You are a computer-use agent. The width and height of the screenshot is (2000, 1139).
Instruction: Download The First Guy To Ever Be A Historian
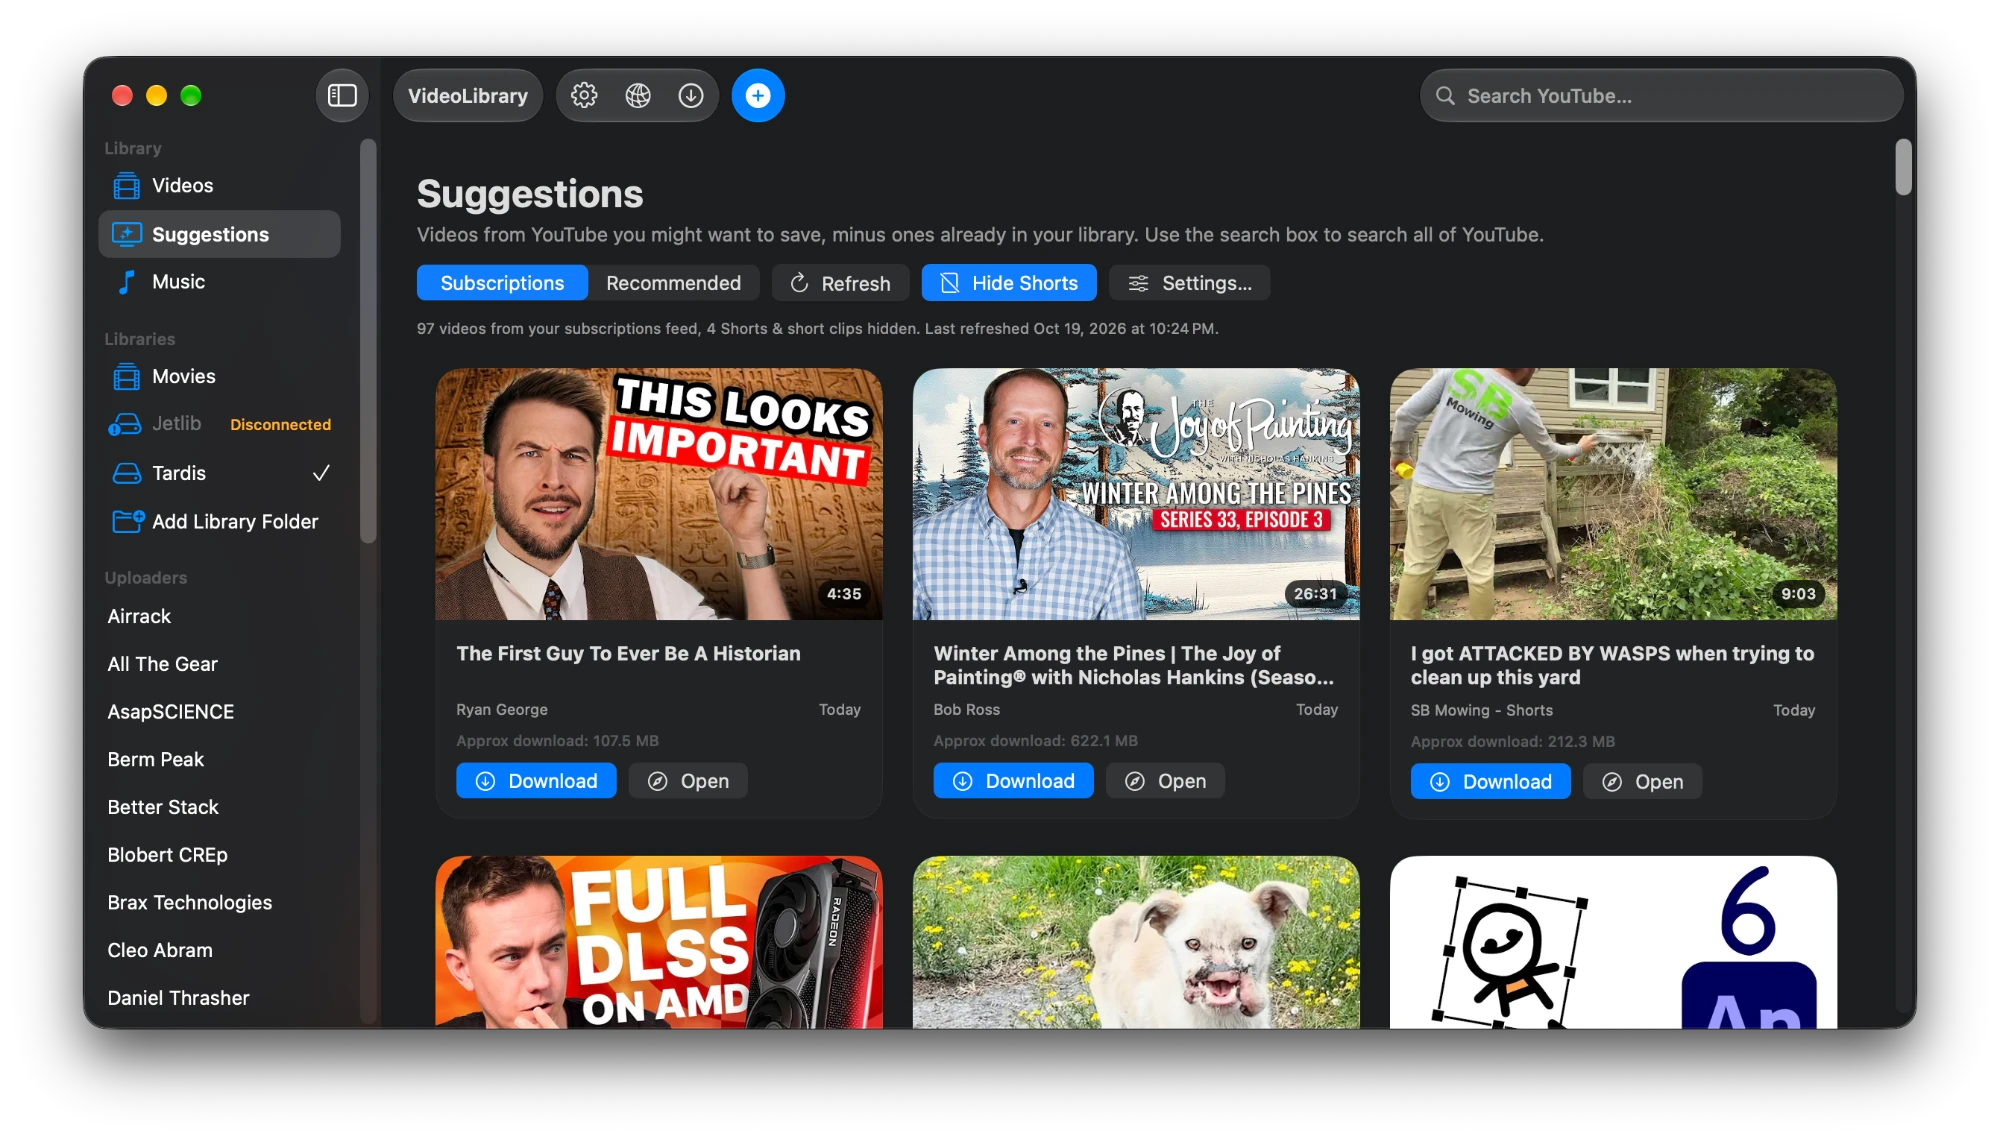click(536, 781)
